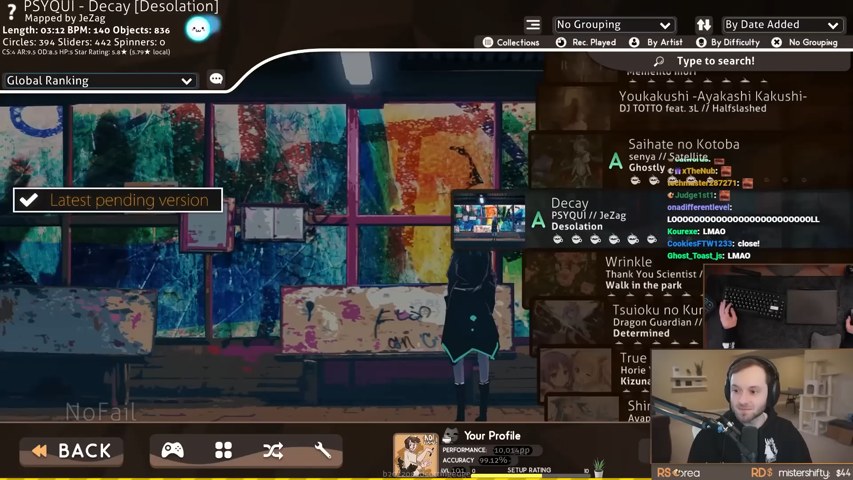Click the random shuffle icon

click(x=273, y=451)
